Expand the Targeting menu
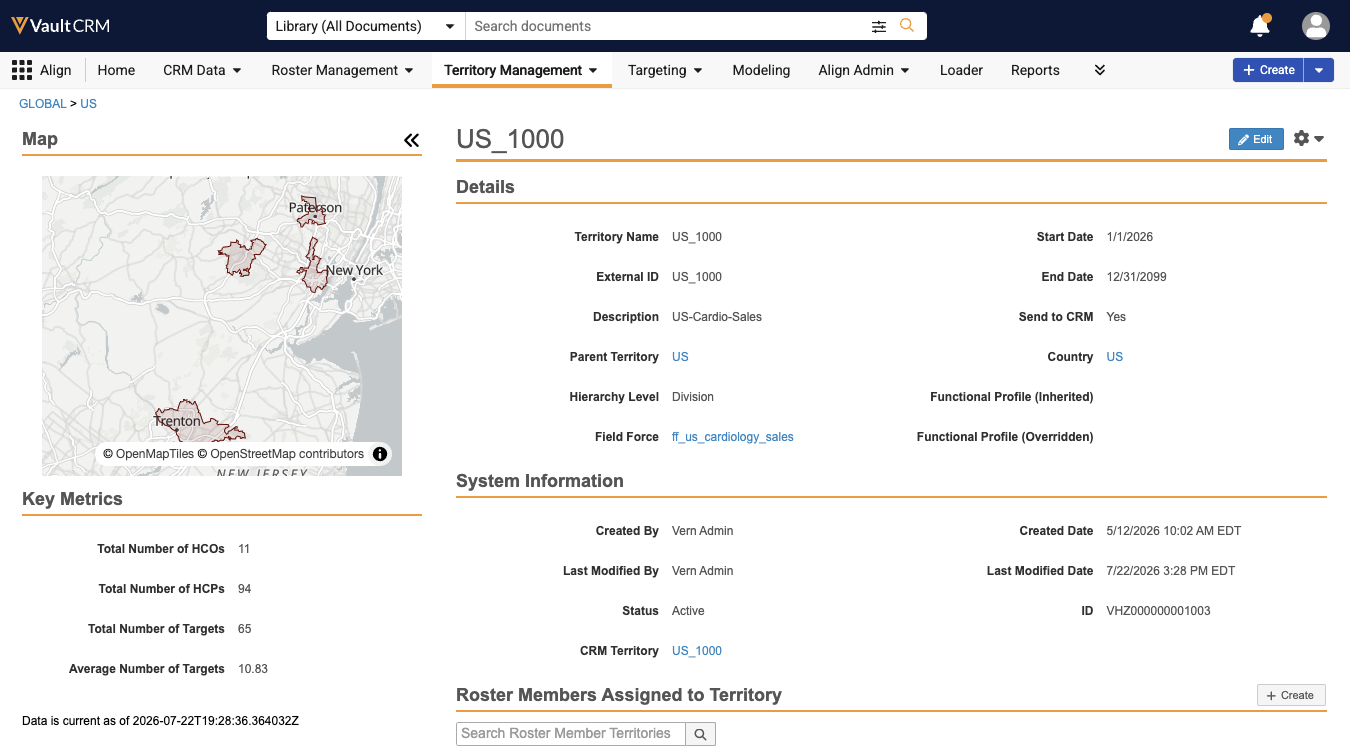The image size is (1350, 746). 665,70
